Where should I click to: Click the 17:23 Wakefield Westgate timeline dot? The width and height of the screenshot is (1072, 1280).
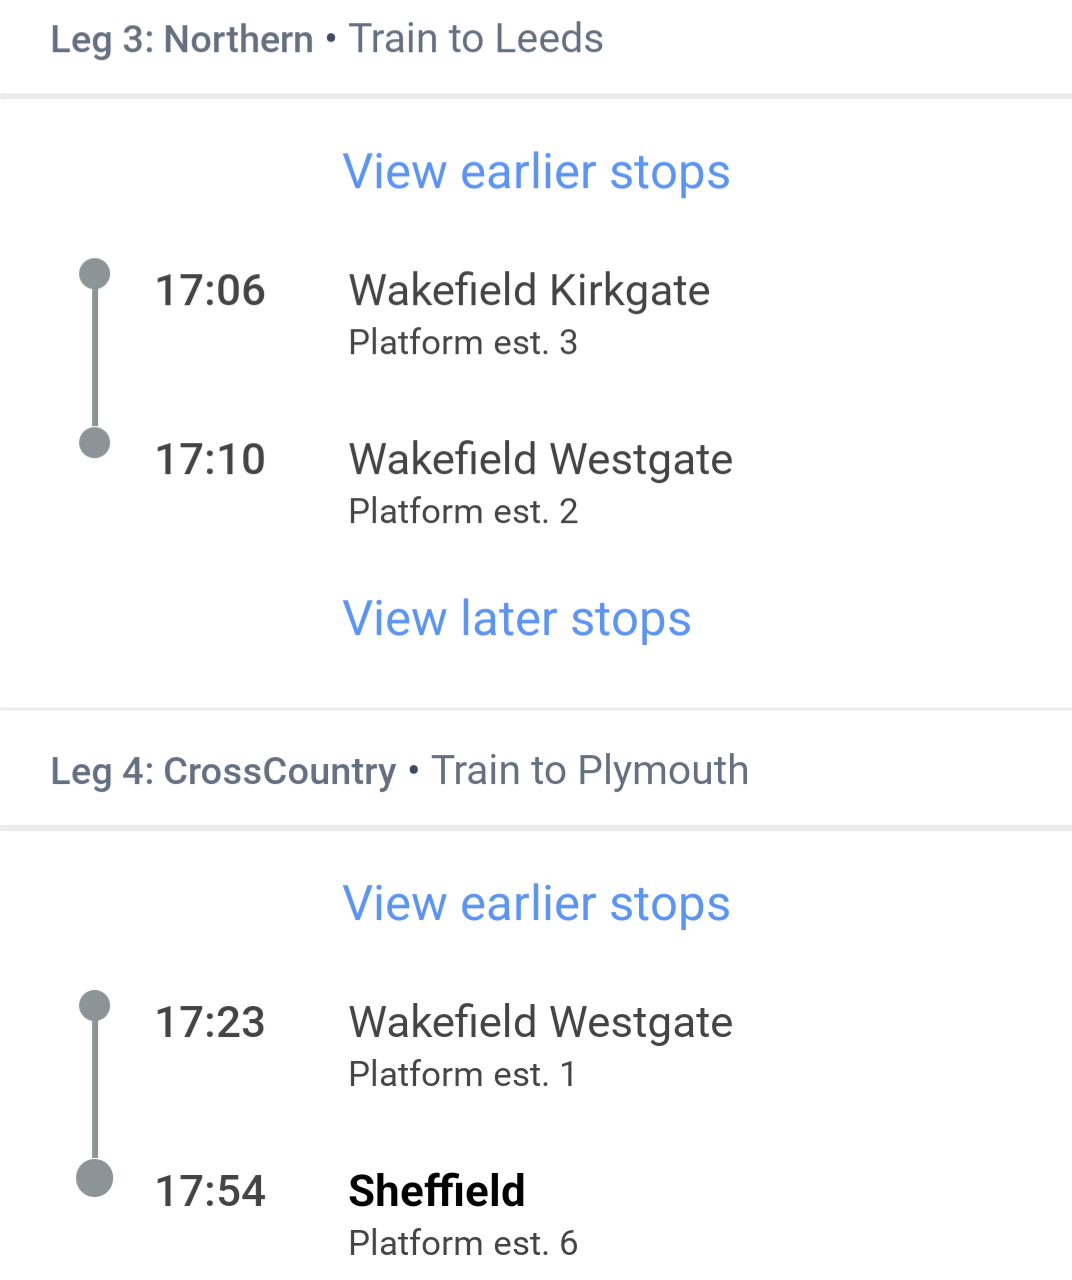pyautogui.click(x=95, y=1006)
